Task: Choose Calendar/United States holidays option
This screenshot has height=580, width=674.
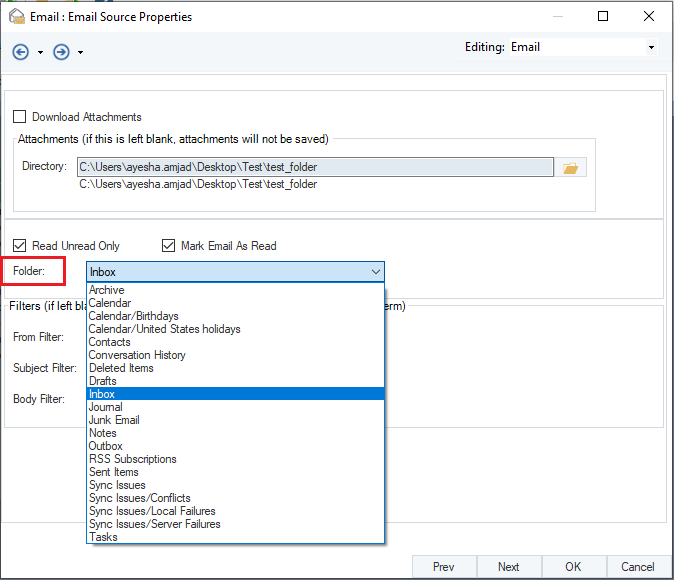Action: [164, 329]
